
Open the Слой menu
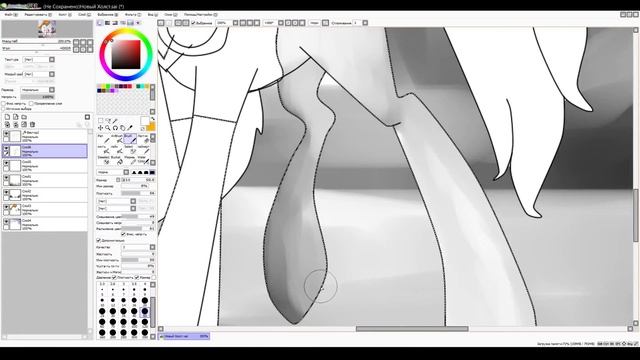click(84, 15)
